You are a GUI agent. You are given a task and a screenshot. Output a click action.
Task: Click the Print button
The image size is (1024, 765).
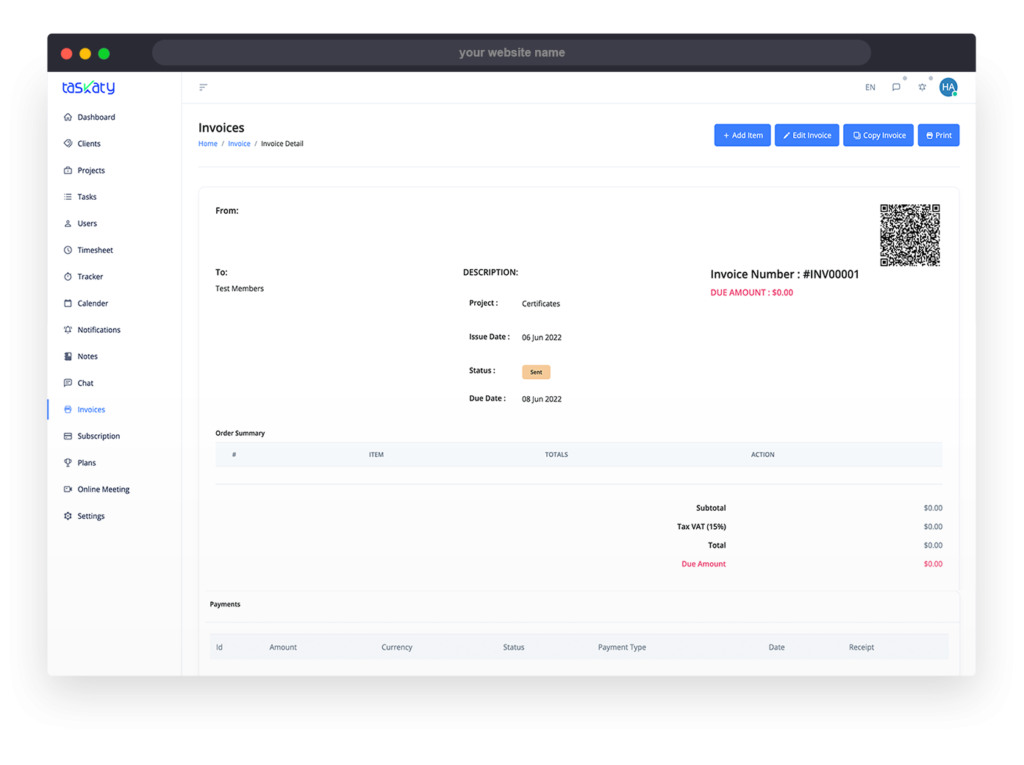938,135
